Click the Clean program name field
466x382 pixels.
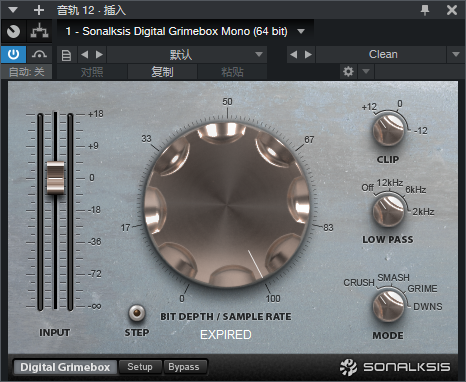381,54
